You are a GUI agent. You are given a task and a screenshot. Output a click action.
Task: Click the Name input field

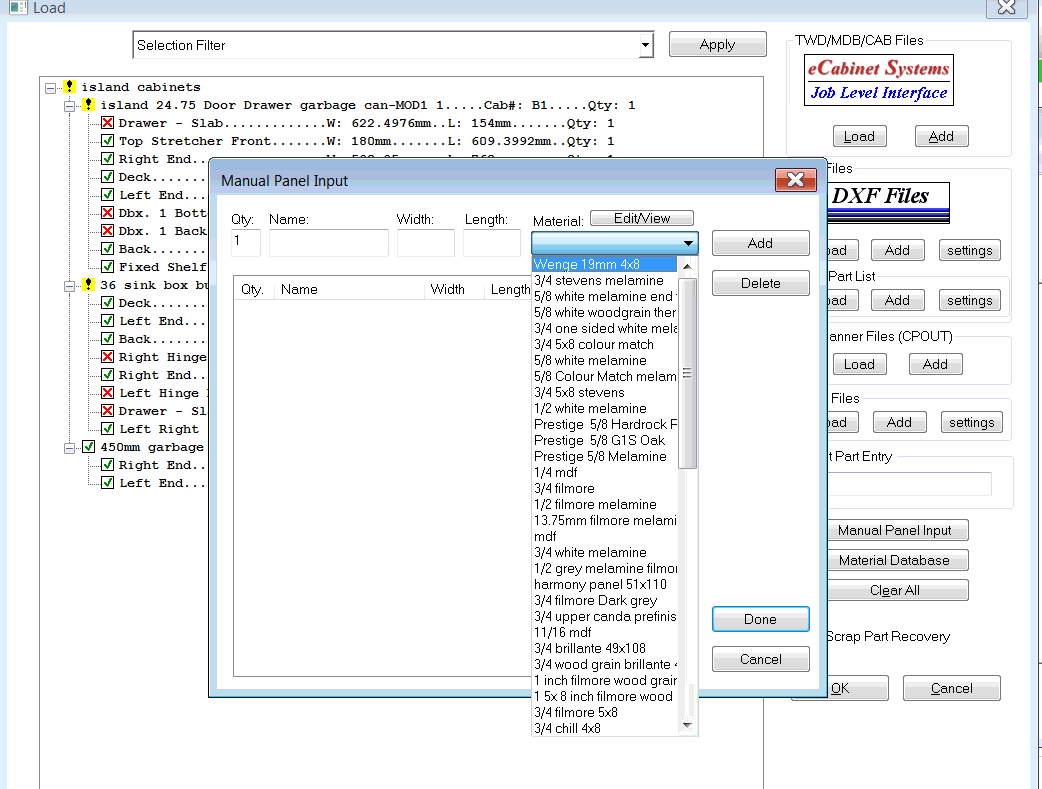coord(328,243)
